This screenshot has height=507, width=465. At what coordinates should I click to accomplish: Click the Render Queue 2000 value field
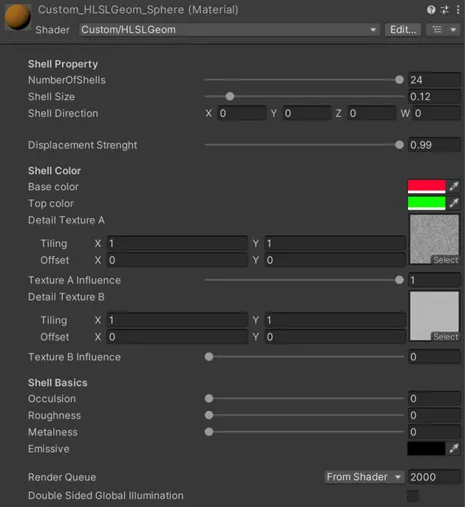click(434, 477)
